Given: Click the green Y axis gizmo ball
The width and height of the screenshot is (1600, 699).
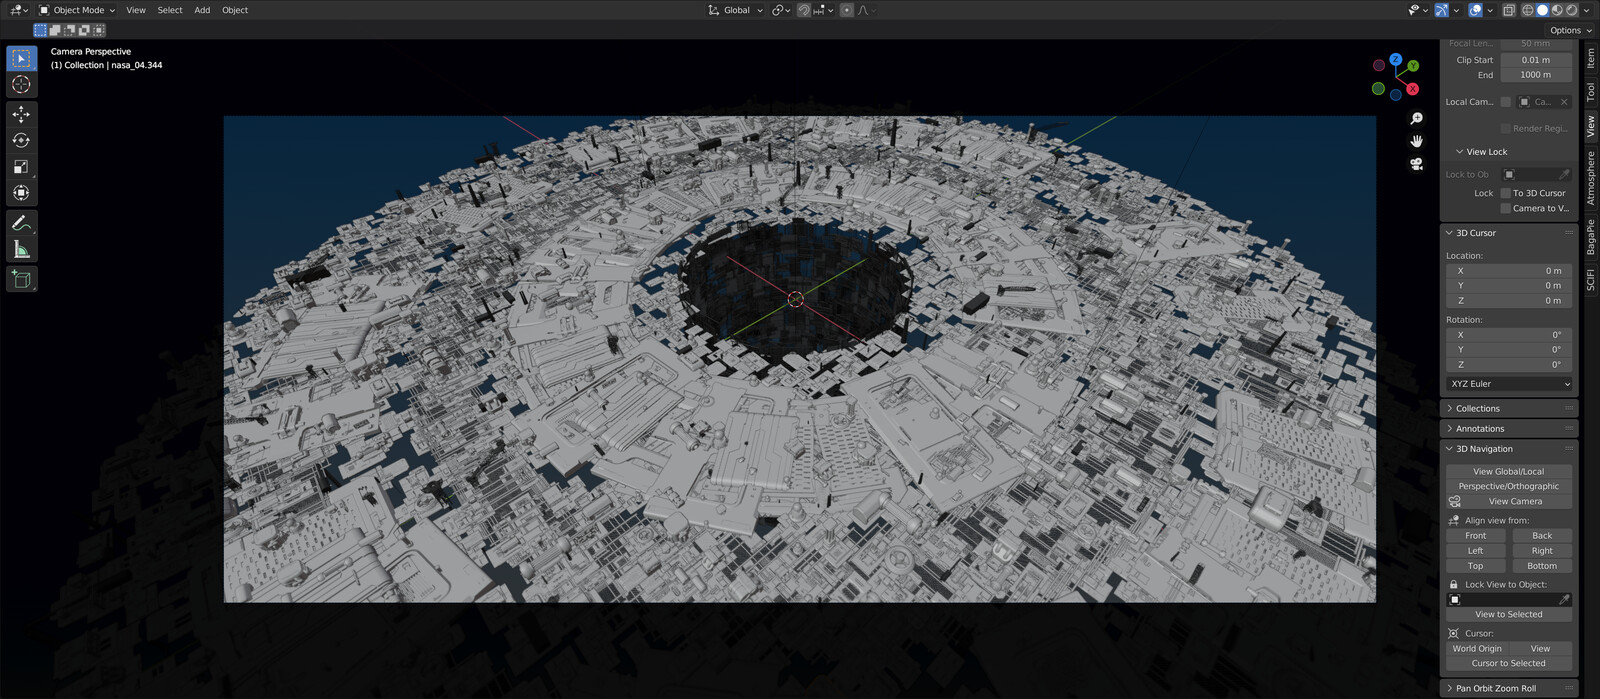Looking at the screenshot, I should tap(1413, 66).
